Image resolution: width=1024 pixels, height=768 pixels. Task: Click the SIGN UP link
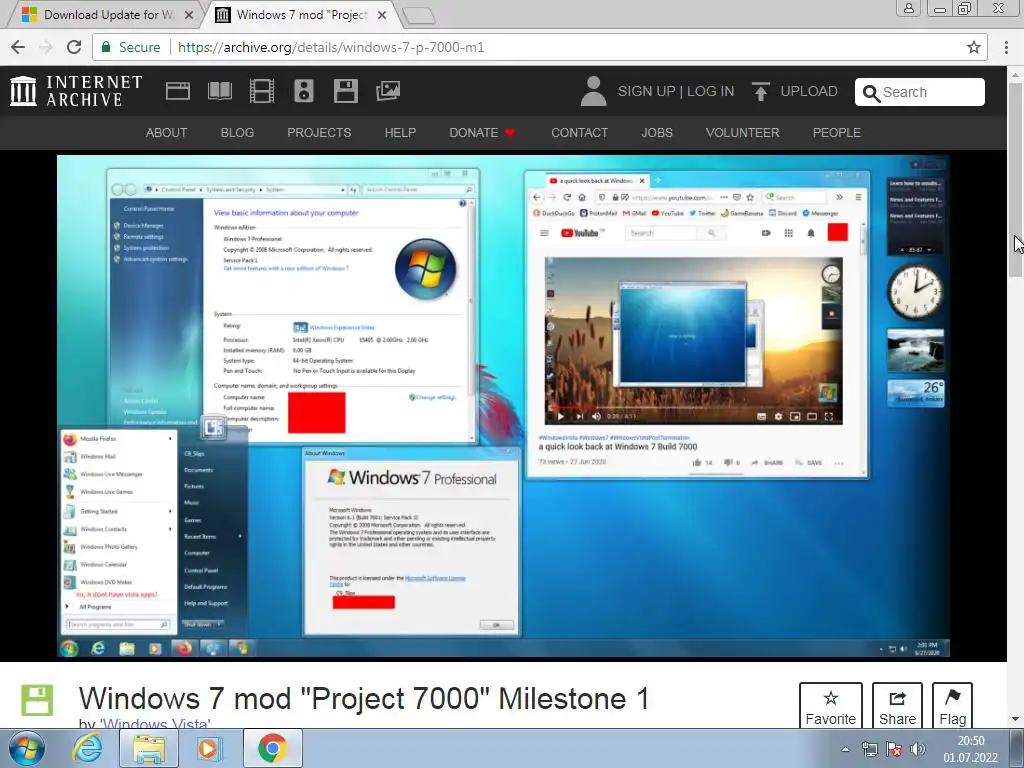click(x=646, y=91)
